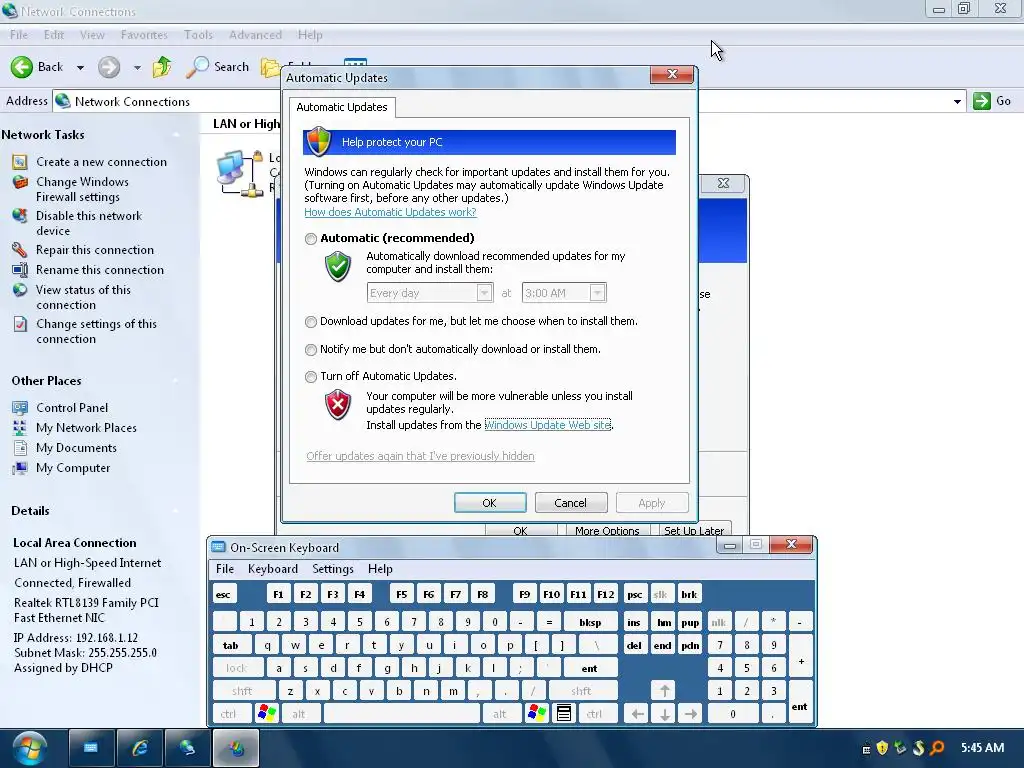The width and height of the screenshot is (1024, 768).
Task: Collapse the Details section
Action: 176,511
